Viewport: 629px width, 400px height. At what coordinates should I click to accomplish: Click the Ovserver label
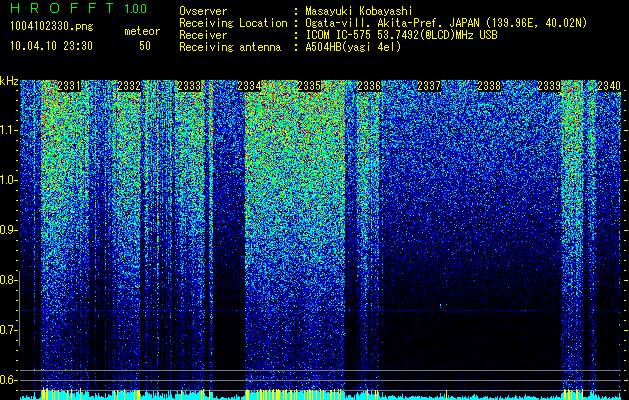click(203, 11)
